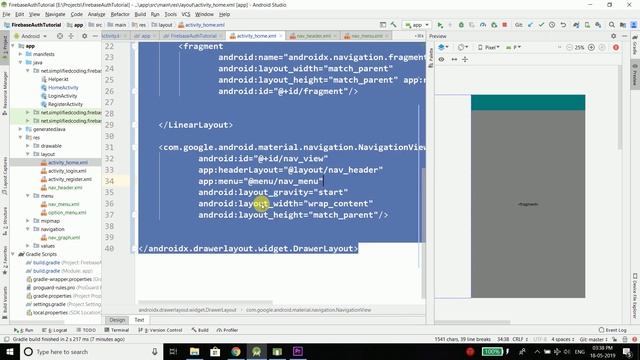This screenshot has width=640, height=360.
Task: Switch to the nav_menu.xml editor tab
Action: tap(366, 36)
